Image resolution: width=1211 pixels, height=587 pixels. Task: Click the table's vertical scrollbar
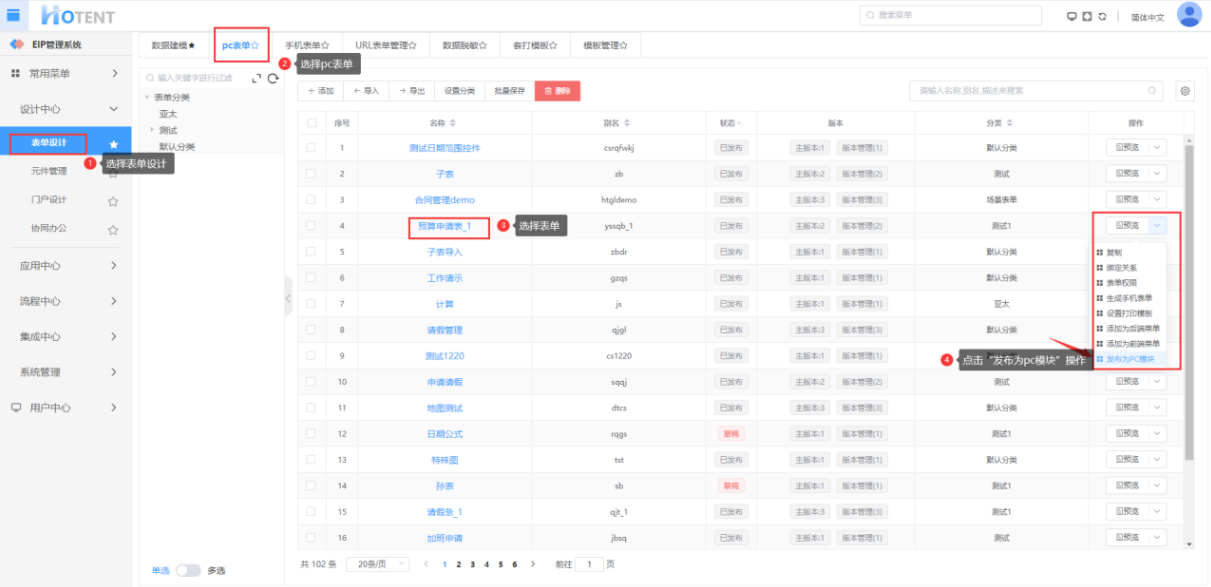click(x=1189, y=300)
